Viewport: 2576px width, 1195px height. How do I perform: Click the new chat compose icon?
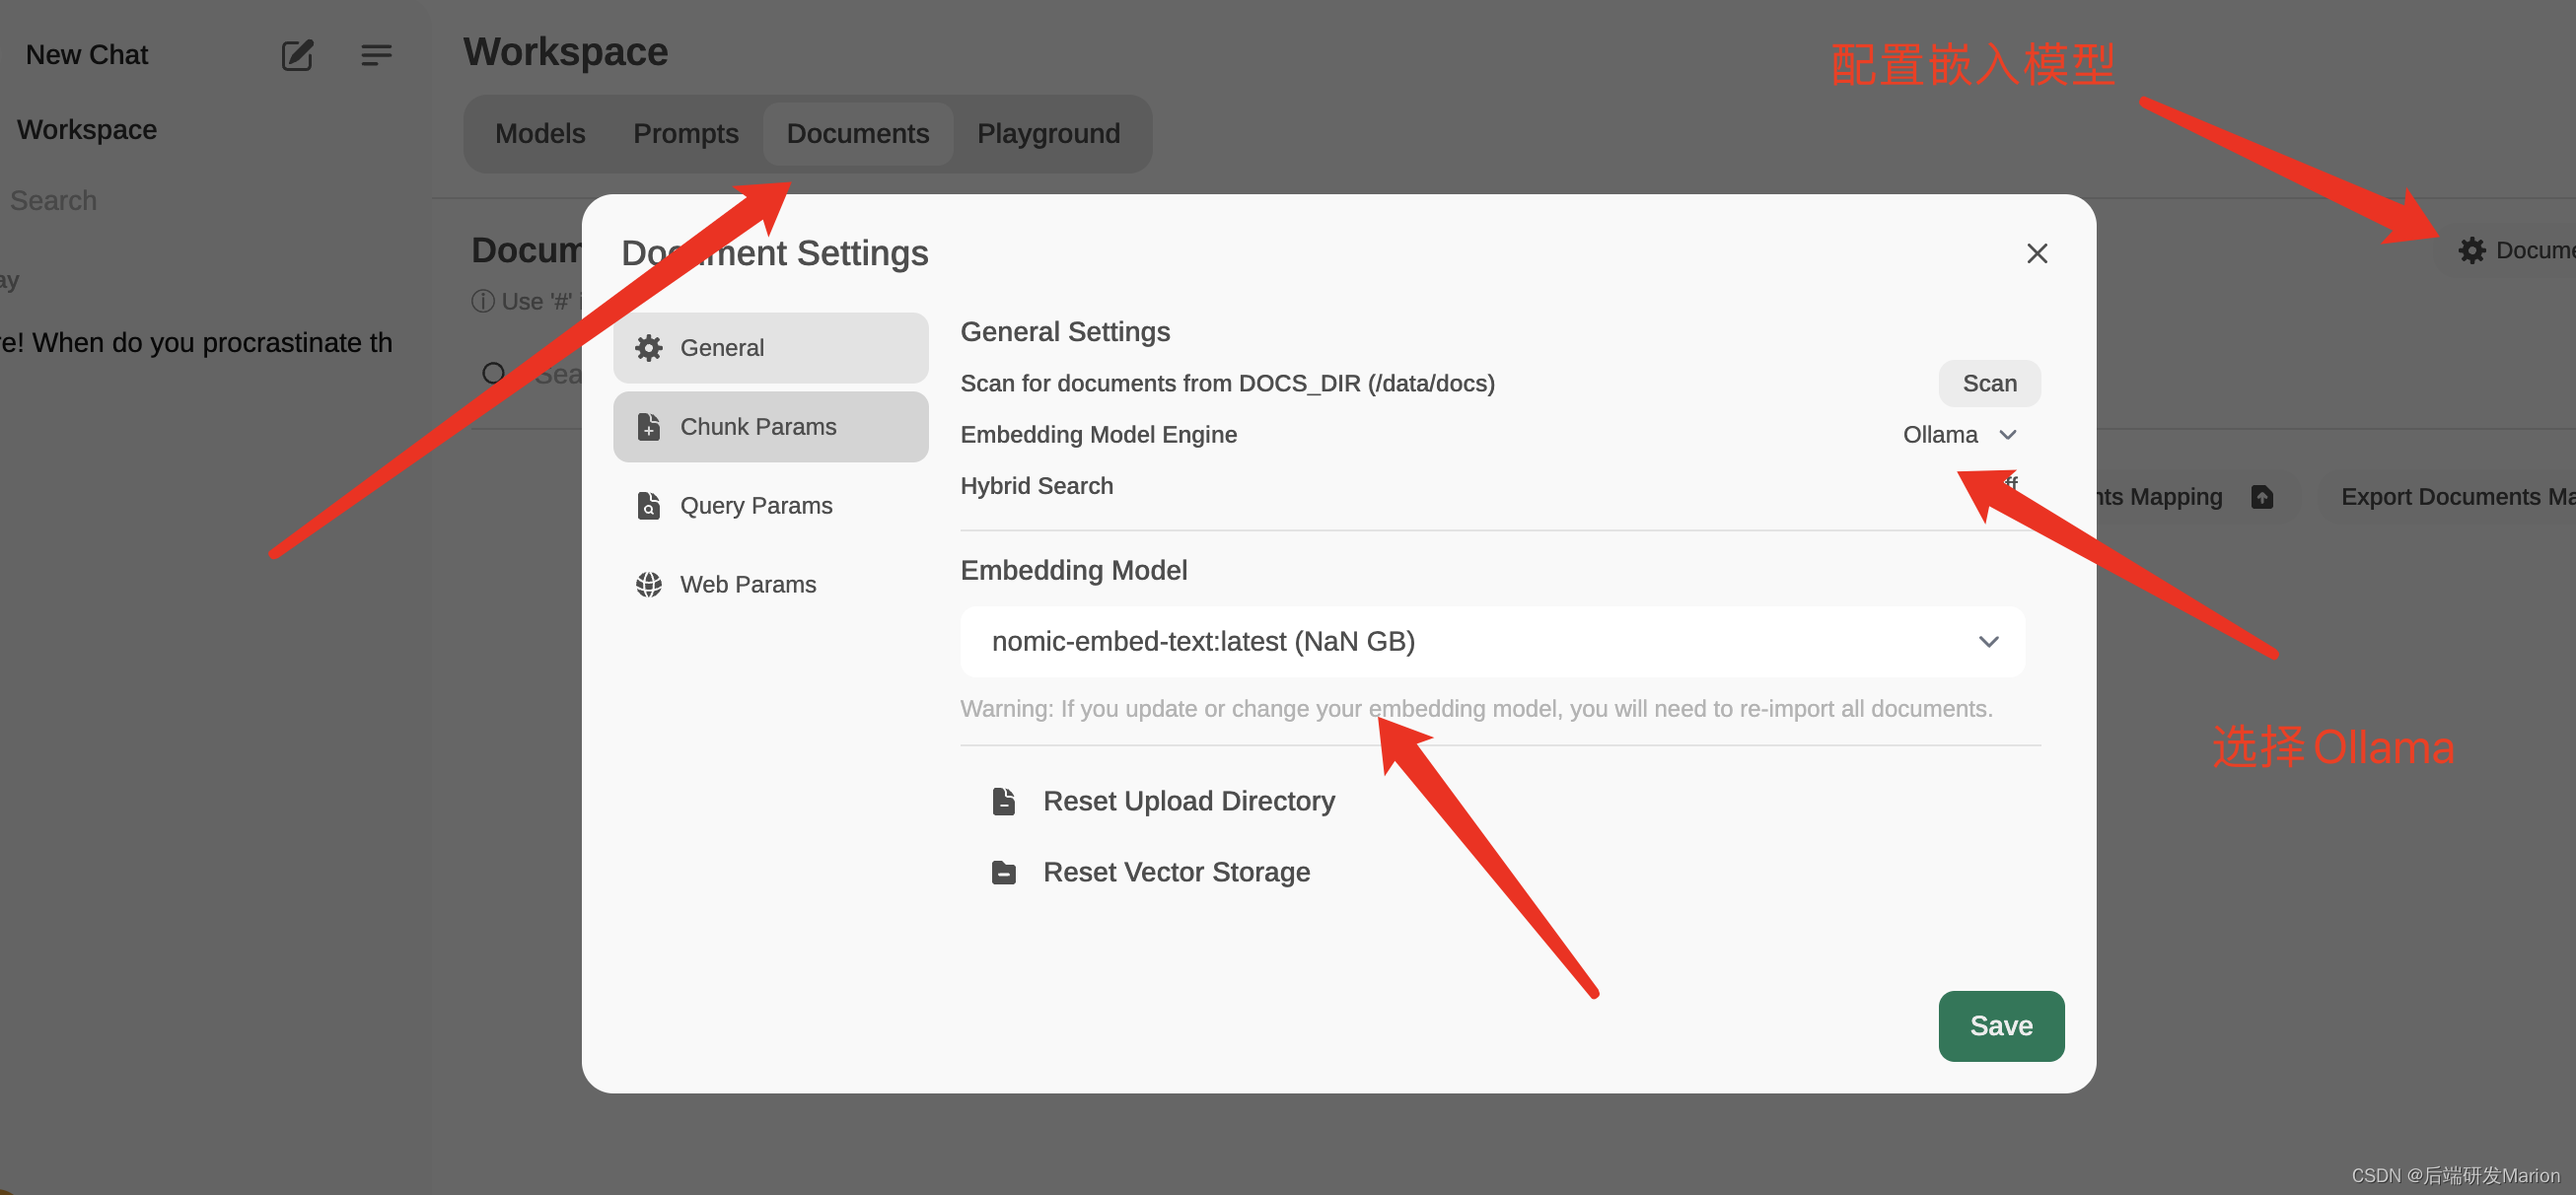point(297,55)
